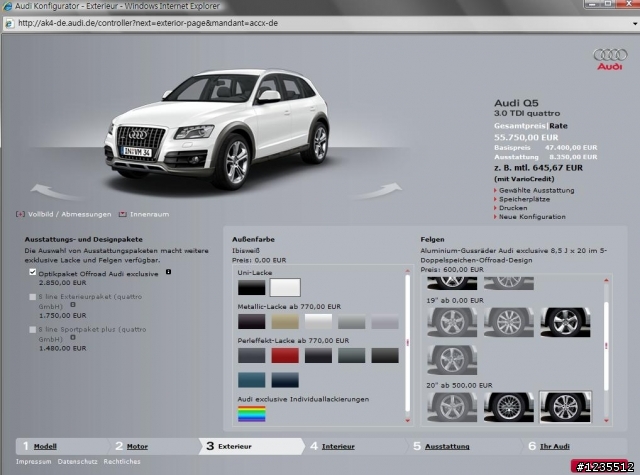Select the dark charcoal Perleffekt swatch
Viewport: 640px width, 475px height.
pyautogui.click(x=318, y=355)
